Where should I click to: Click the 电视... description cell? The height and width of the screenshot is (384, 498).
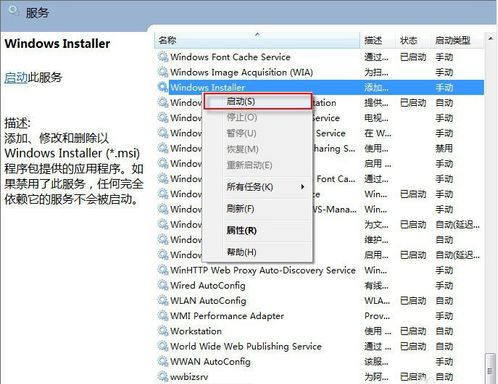coord(376,118)
